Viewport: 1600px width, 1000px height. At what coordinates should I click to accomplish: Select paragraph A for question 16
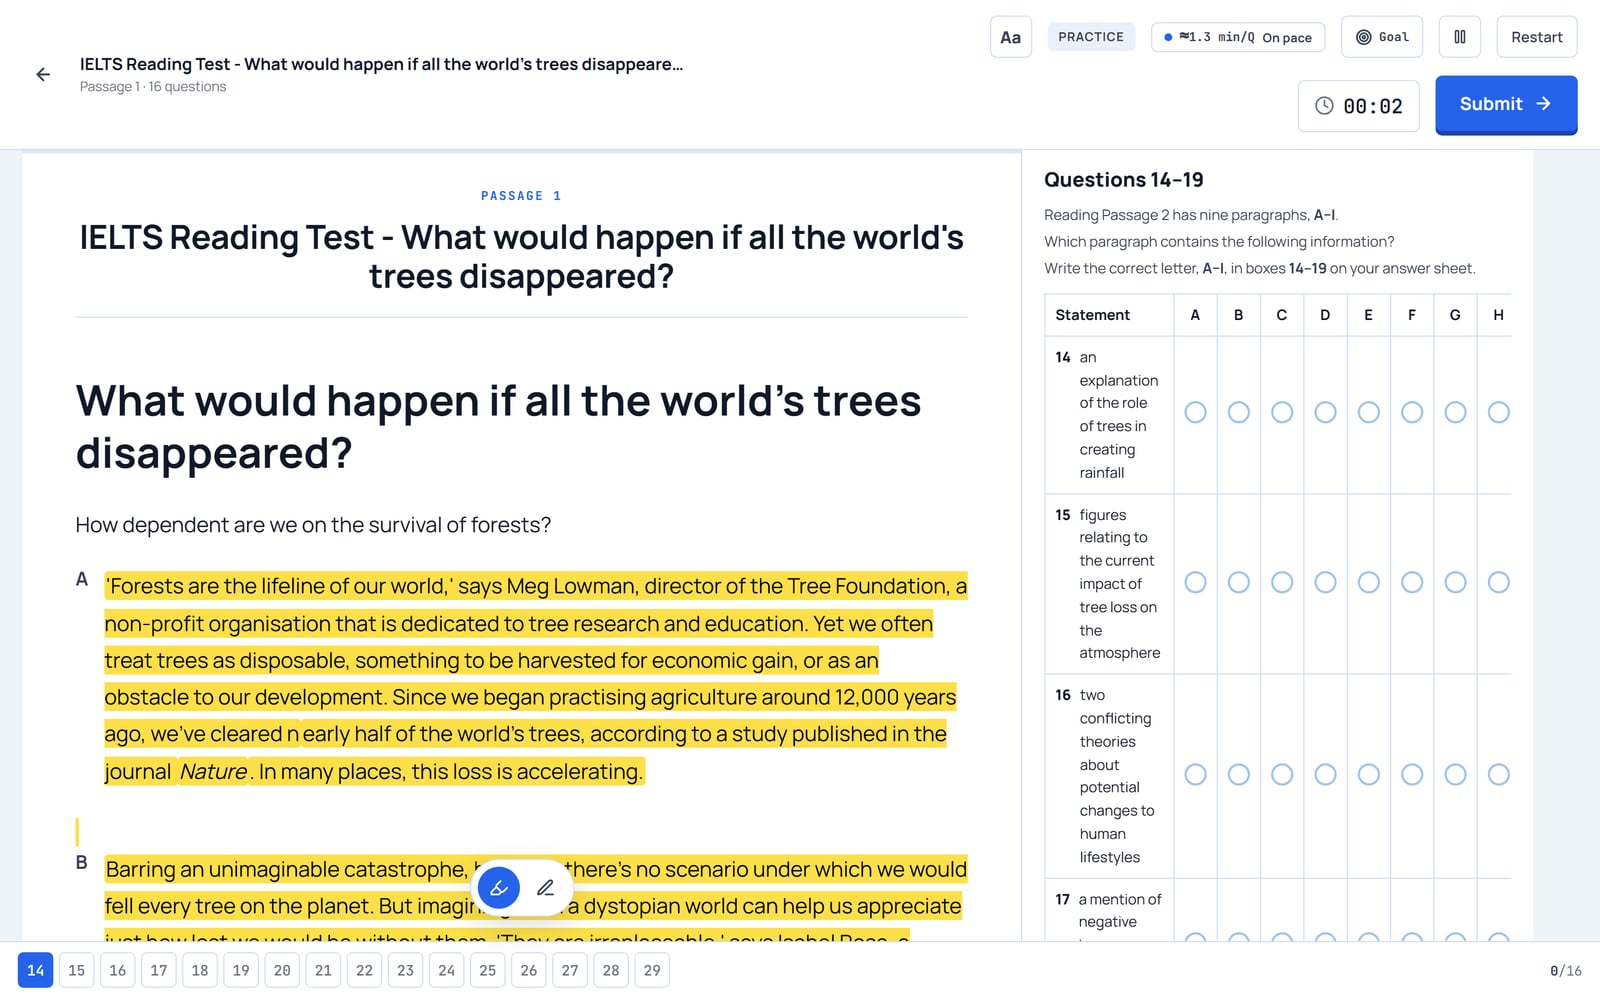click(x=1195, y=774)
